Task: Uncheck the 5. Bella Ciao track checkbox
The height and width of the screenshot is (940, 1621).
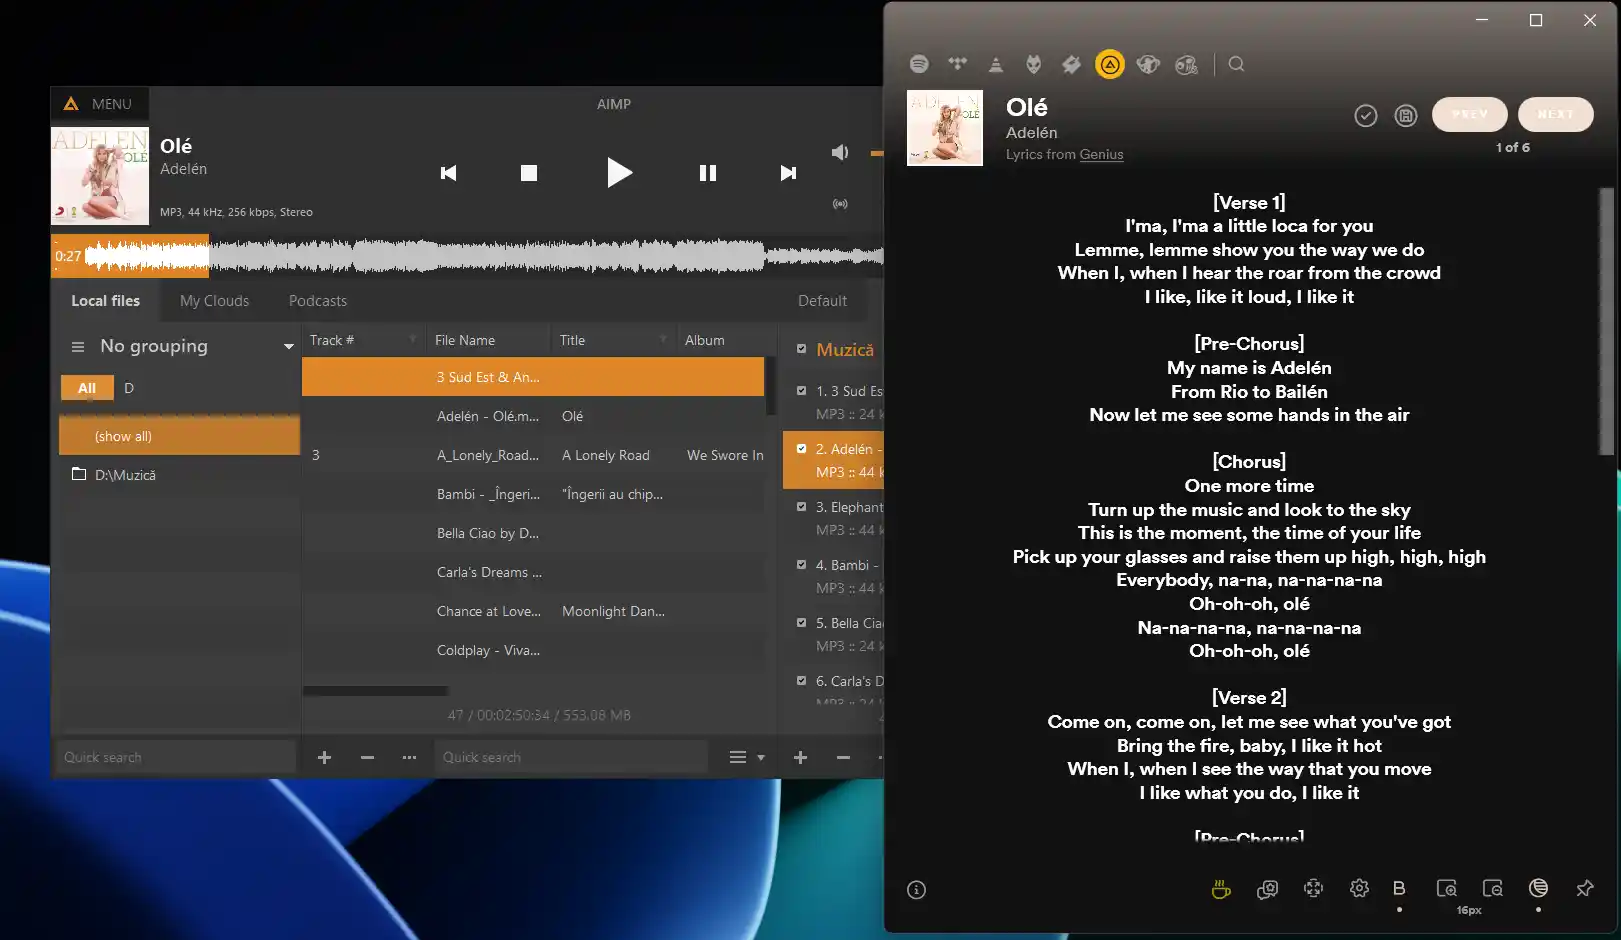Action: coord(801,622)
